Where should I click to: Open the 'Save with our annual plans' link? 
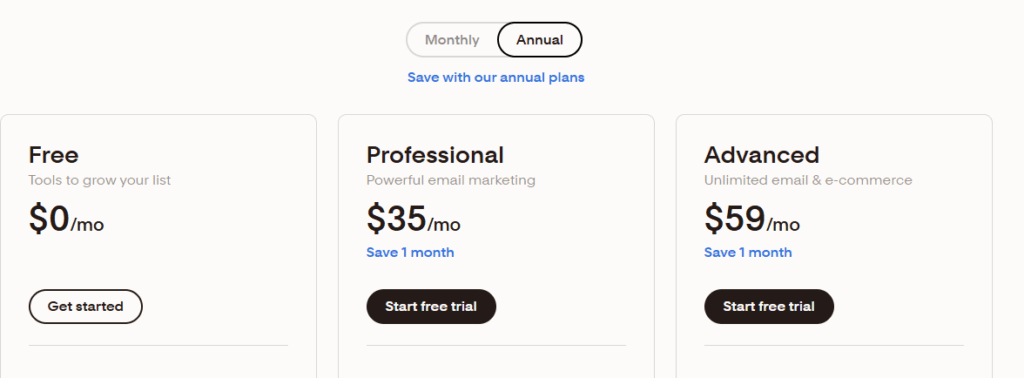tap(496, 78)
